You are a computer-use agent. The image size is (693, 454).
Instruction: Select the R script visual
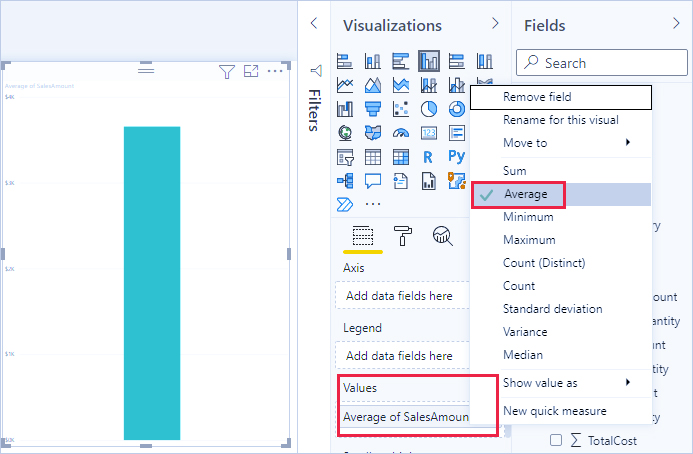(x=428, y=157)
